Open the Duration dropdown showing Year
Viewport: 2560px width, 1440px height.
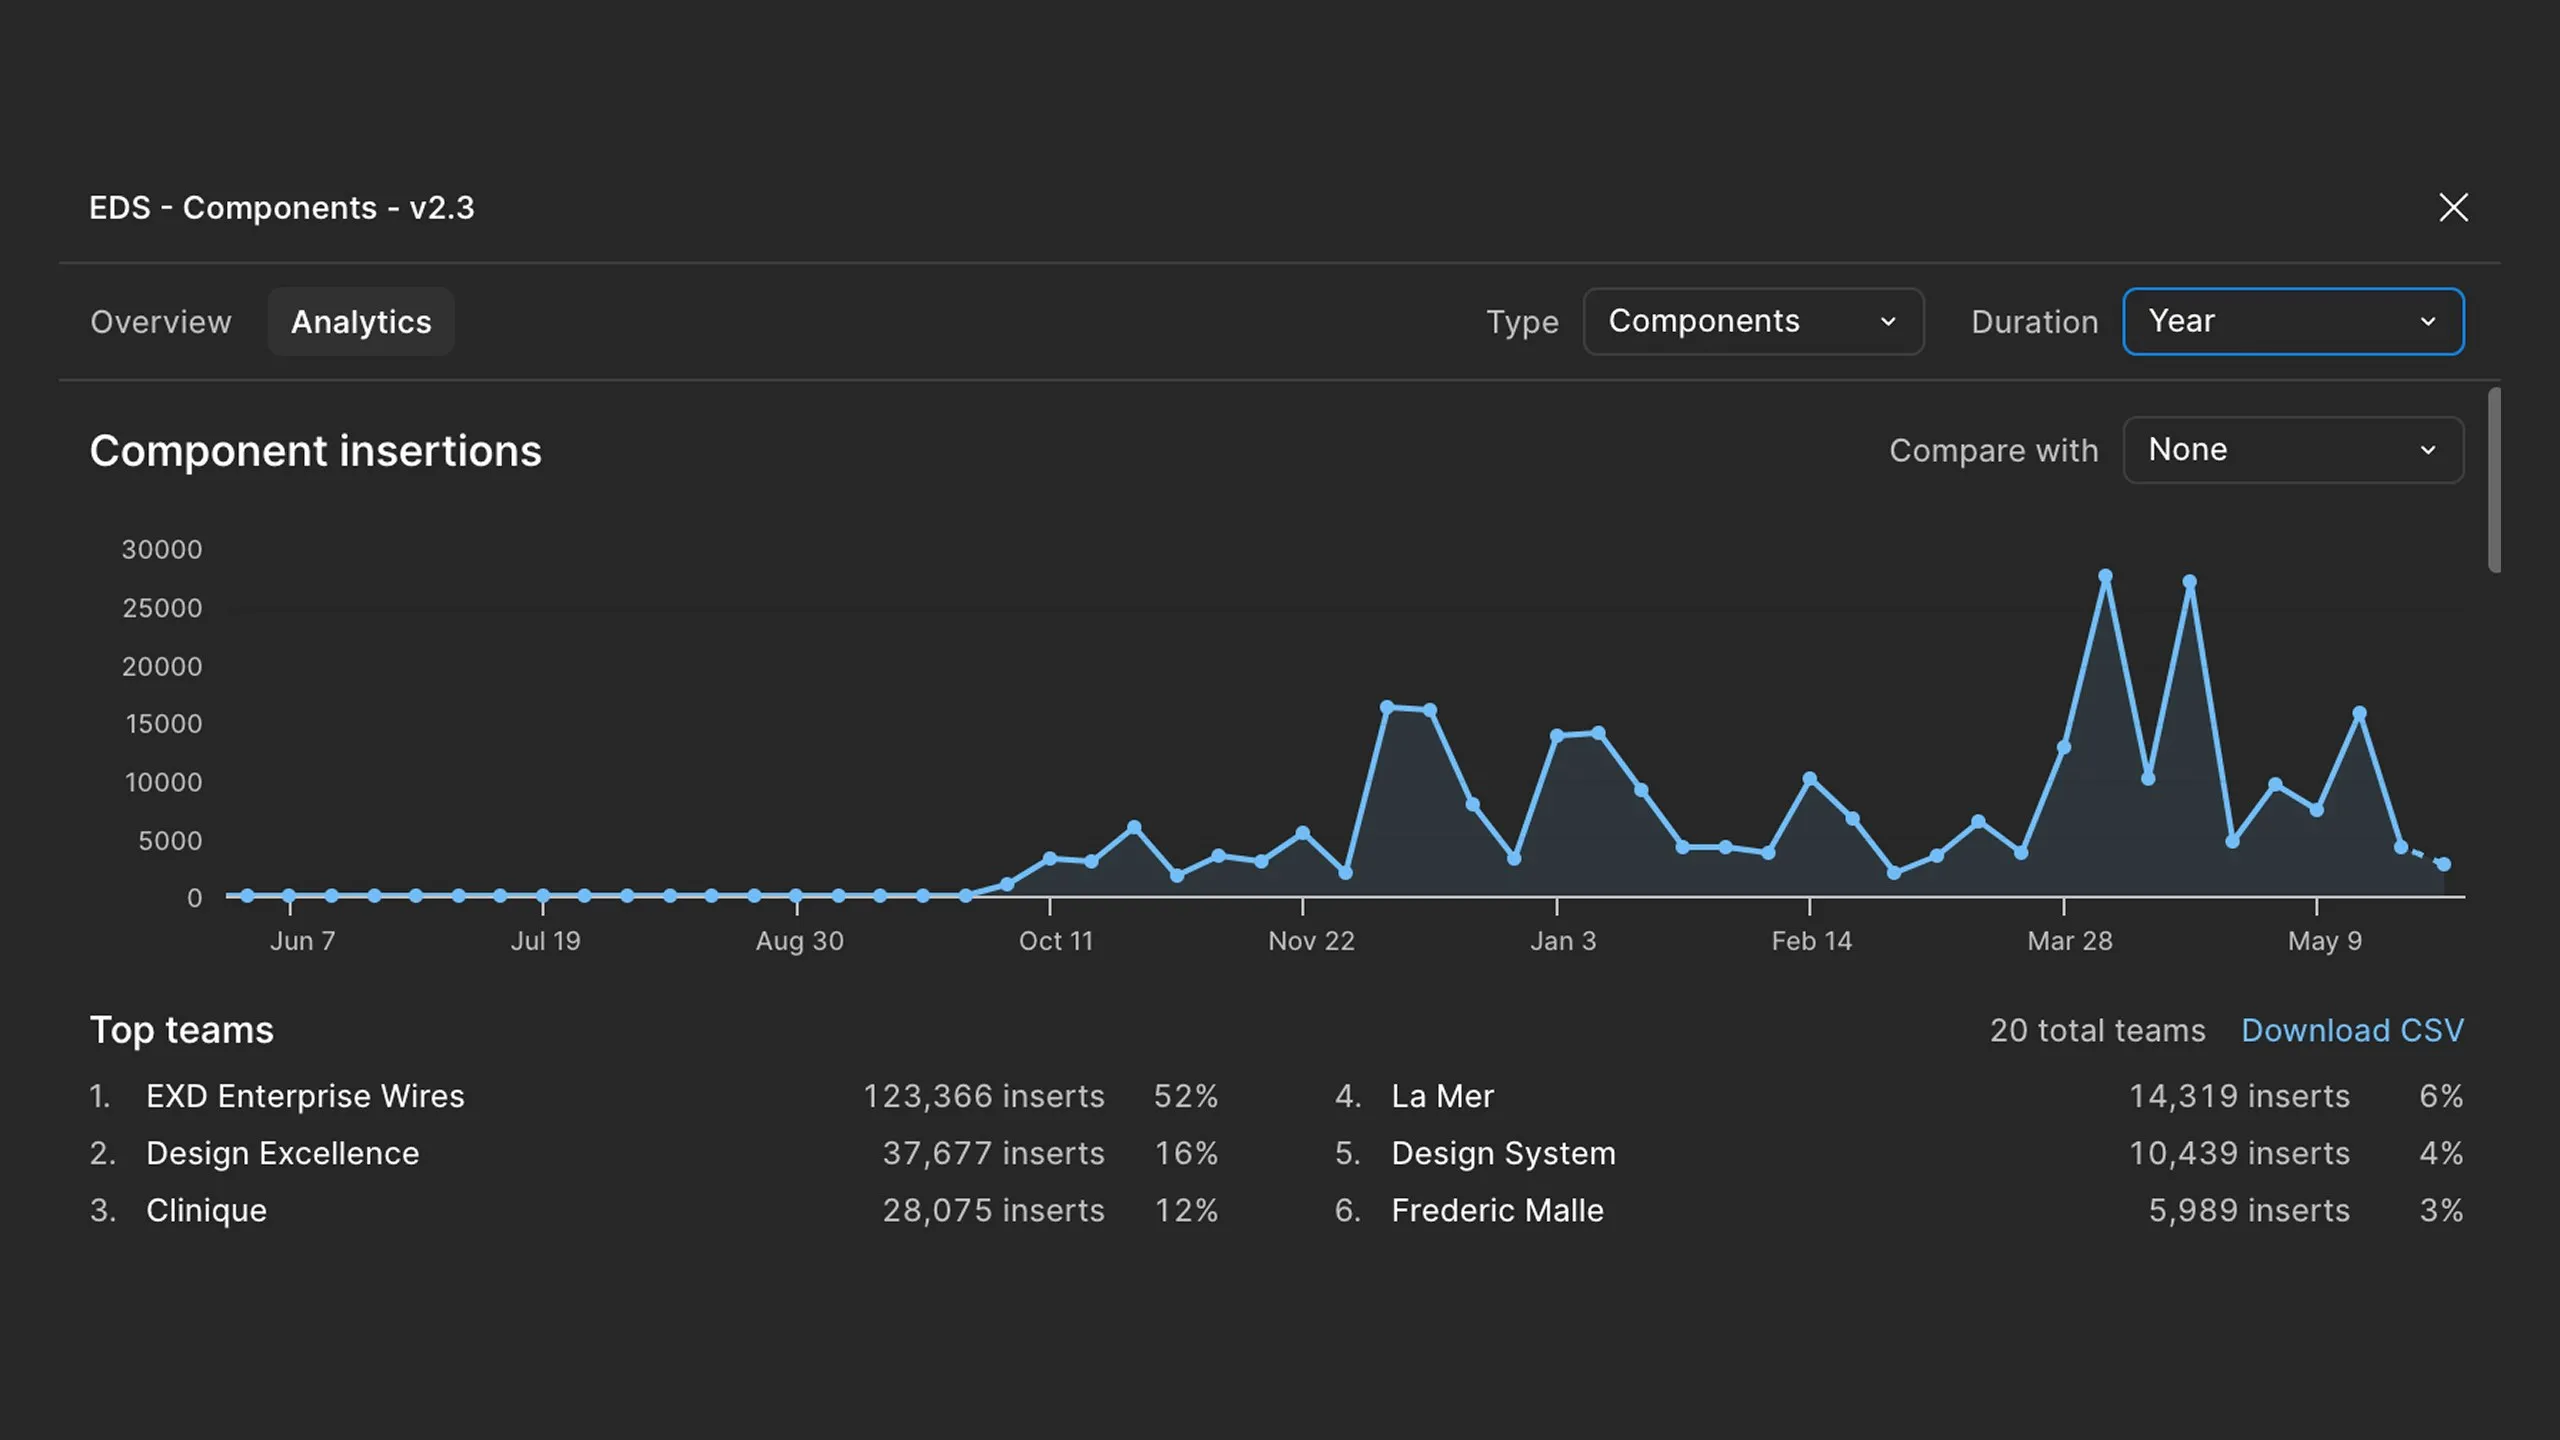[2293, 322]
